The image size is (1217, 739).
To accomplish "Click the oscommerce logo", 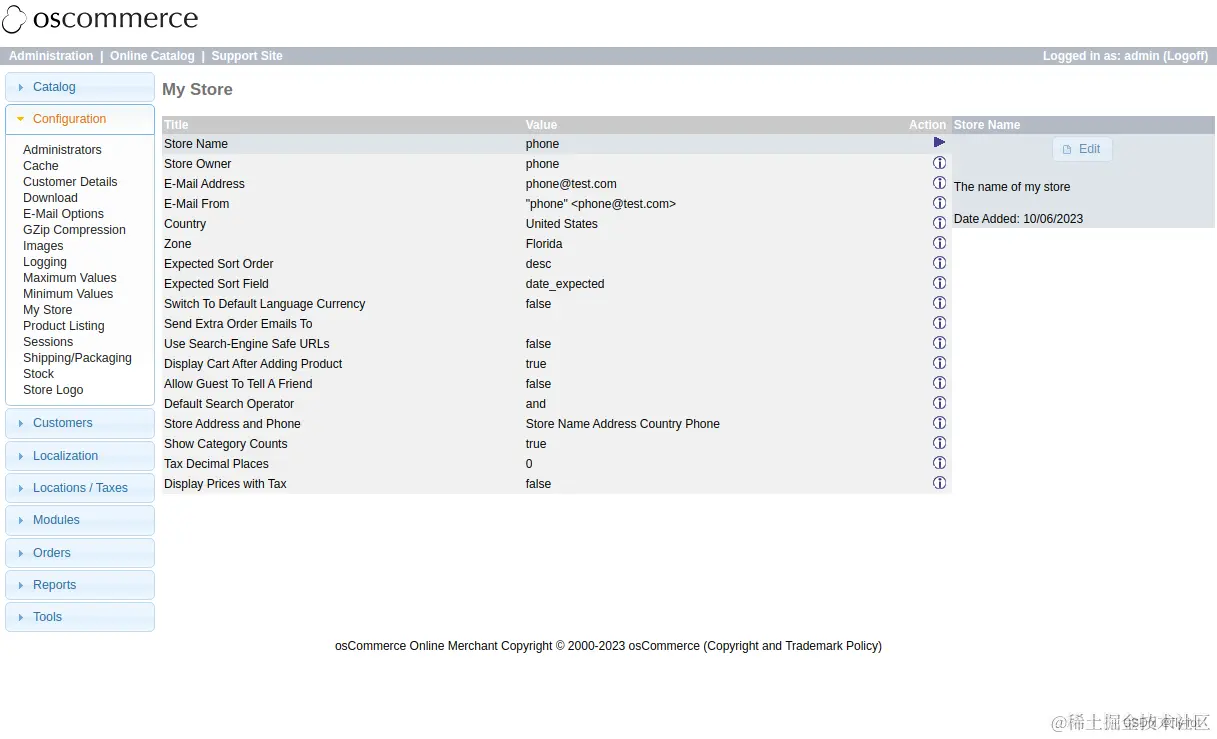I will click(100, 19).
